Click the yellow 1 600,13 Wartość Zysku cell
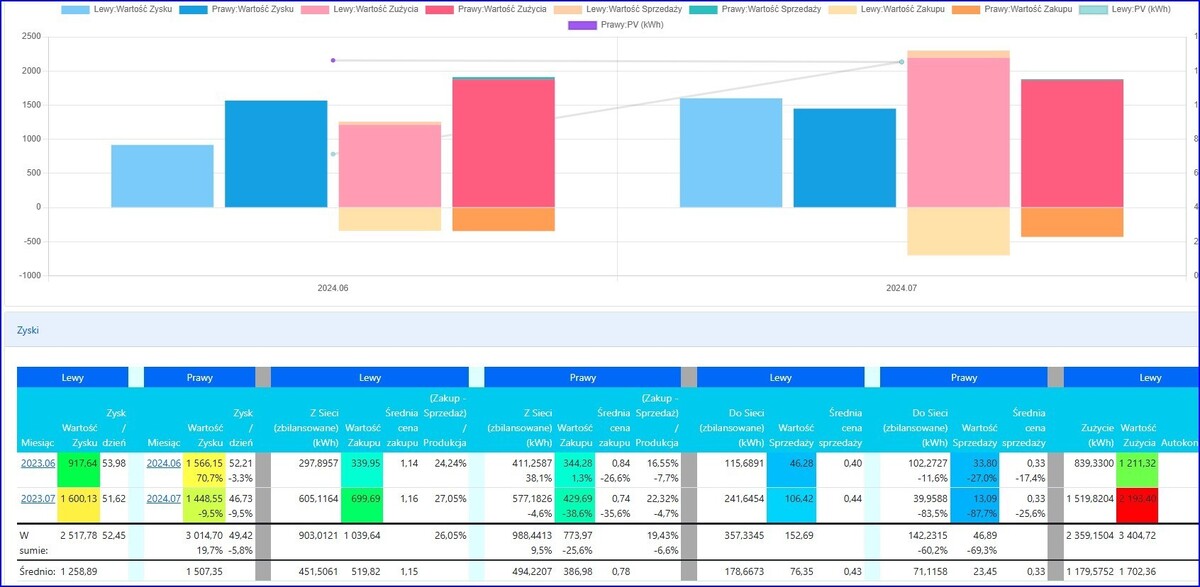The image size is (1200, 587). [x=77, y=498]
